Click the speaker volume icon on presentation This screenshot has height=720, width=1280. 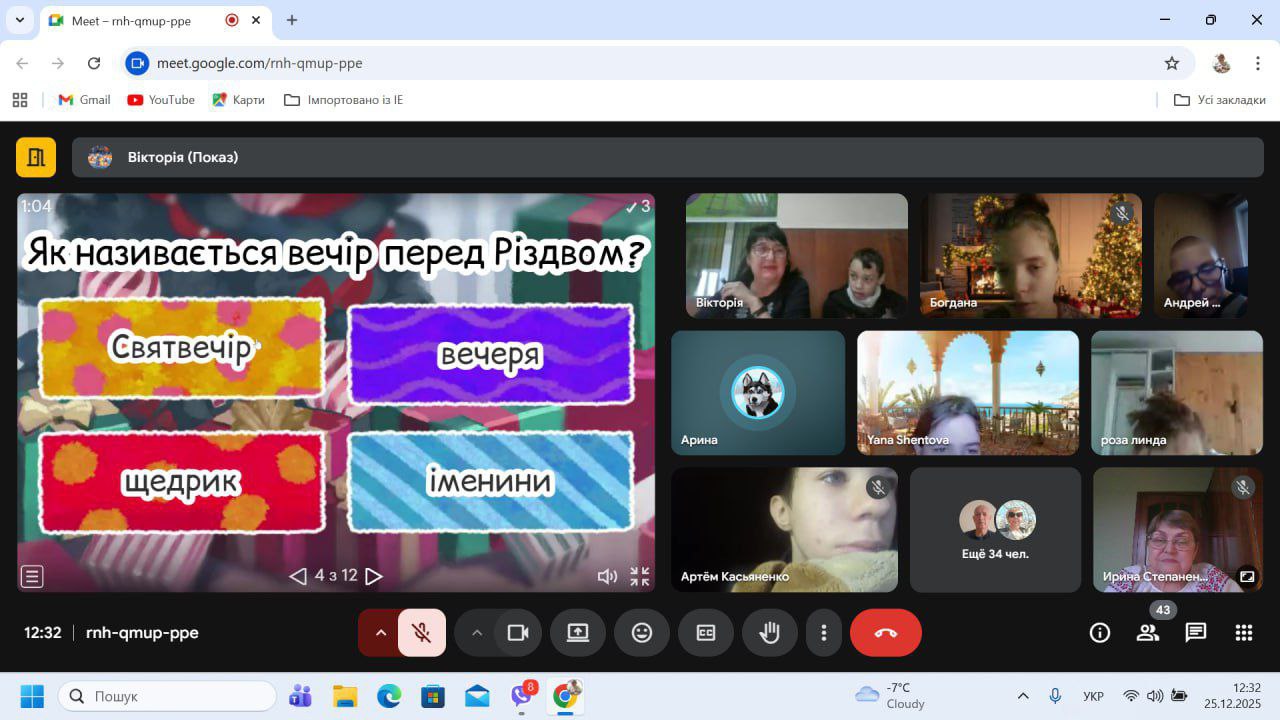pos(606,576)
